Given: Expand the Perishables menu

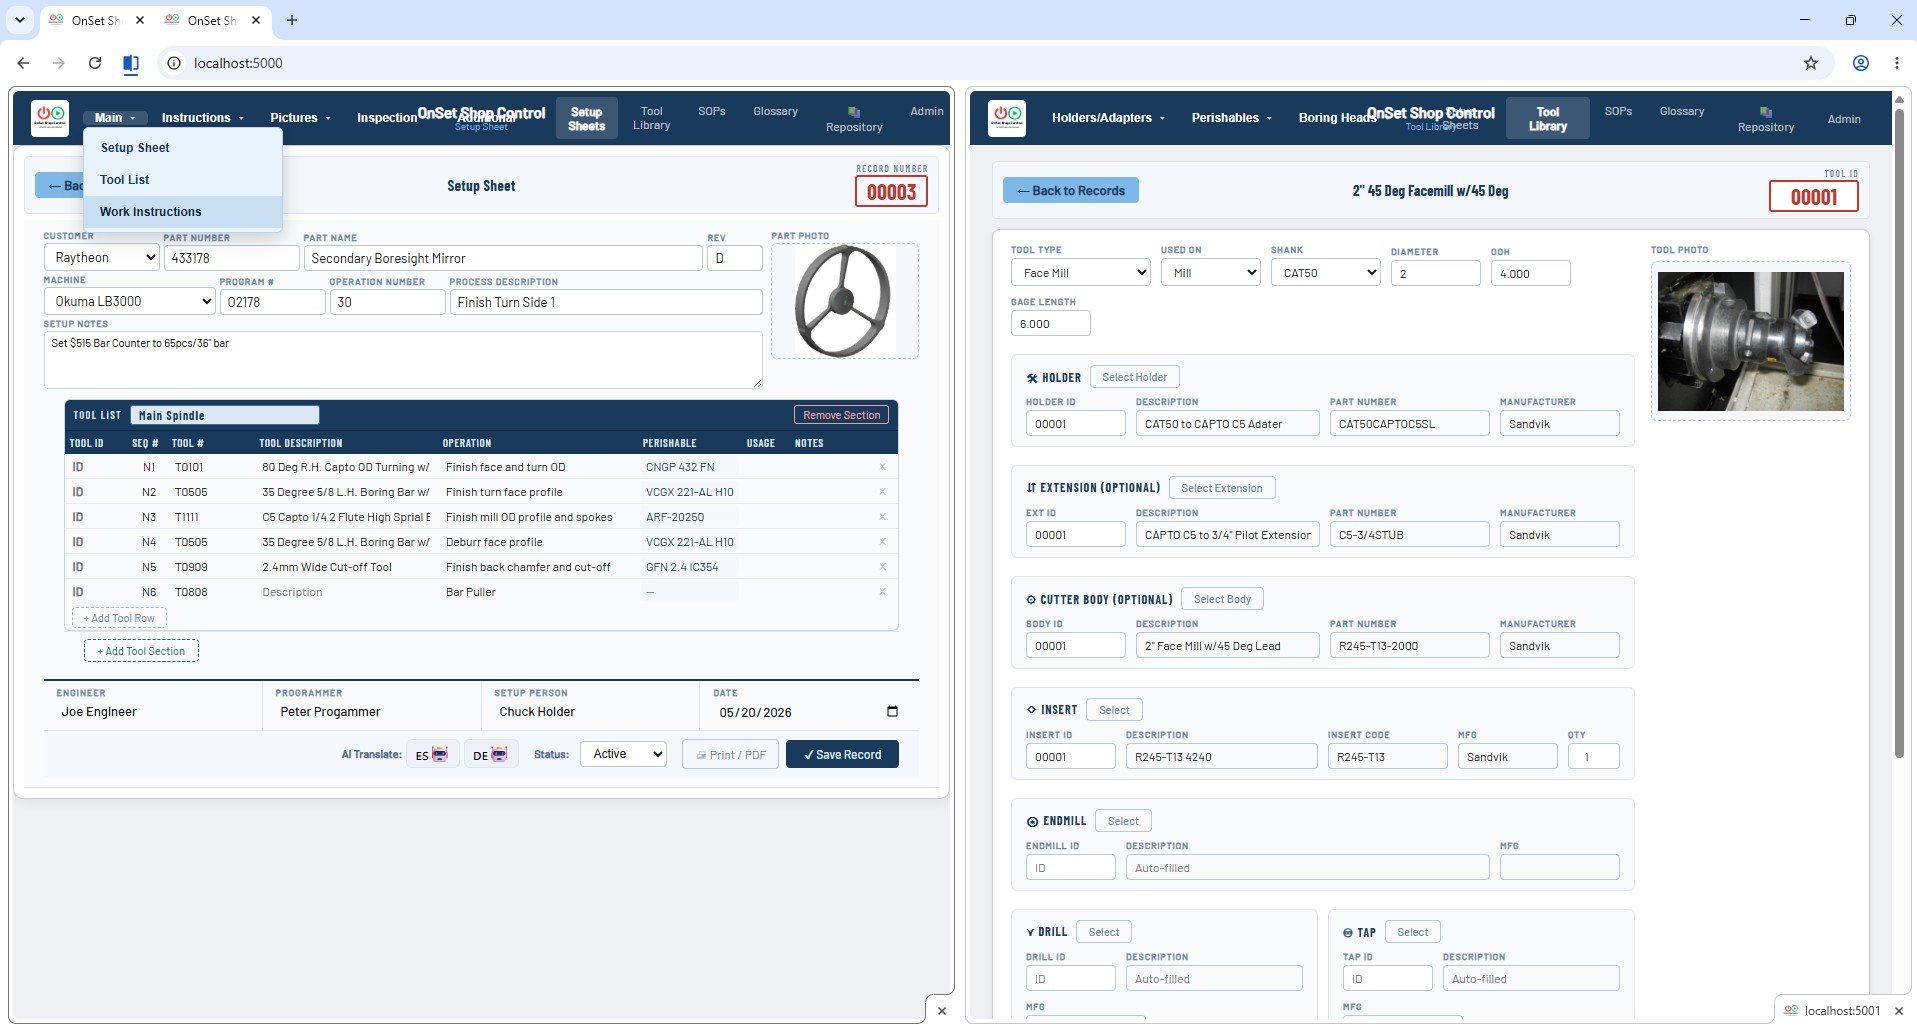Looking at the screenshot, I should click(x=1231, y=118).
